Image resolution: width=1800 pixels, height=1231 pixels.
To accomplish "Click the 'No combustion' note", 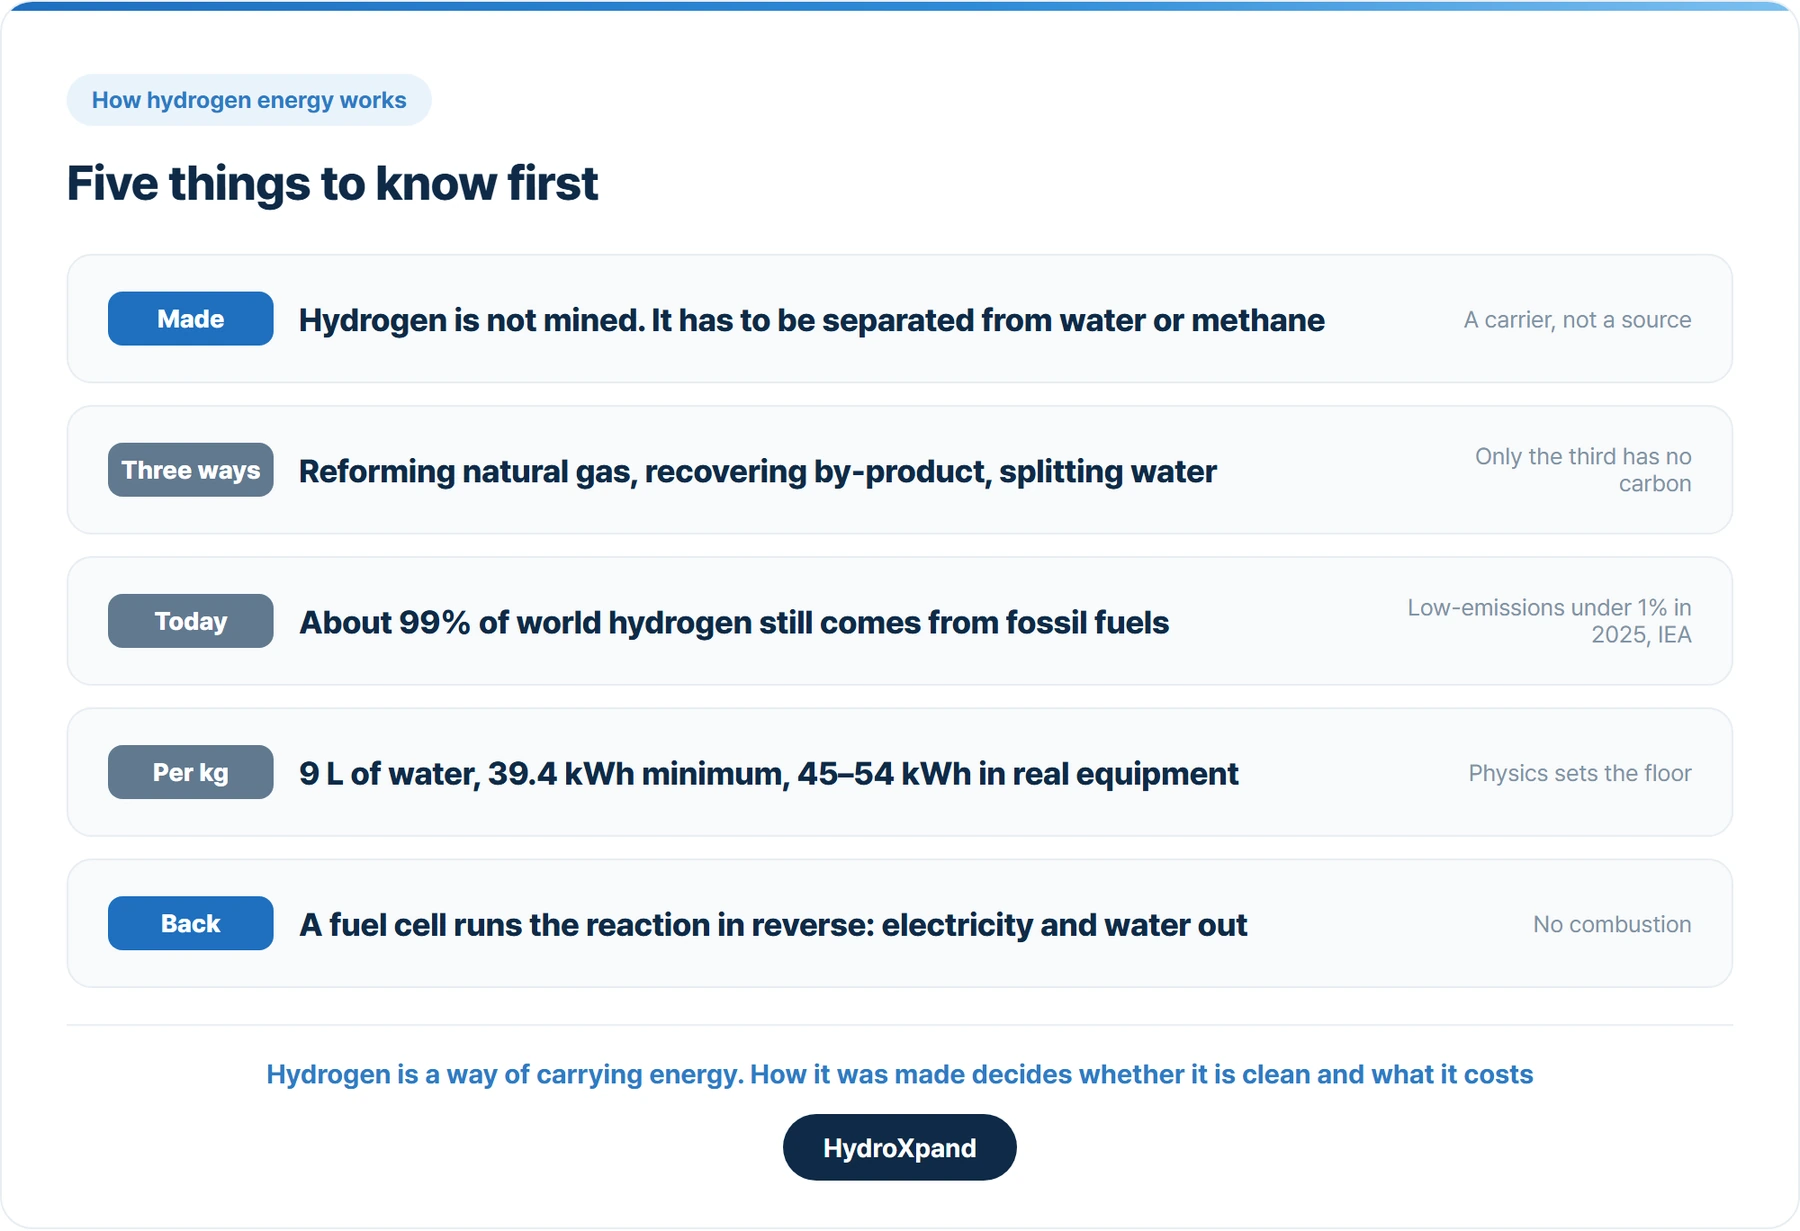I will click(x=1612, y=924).
